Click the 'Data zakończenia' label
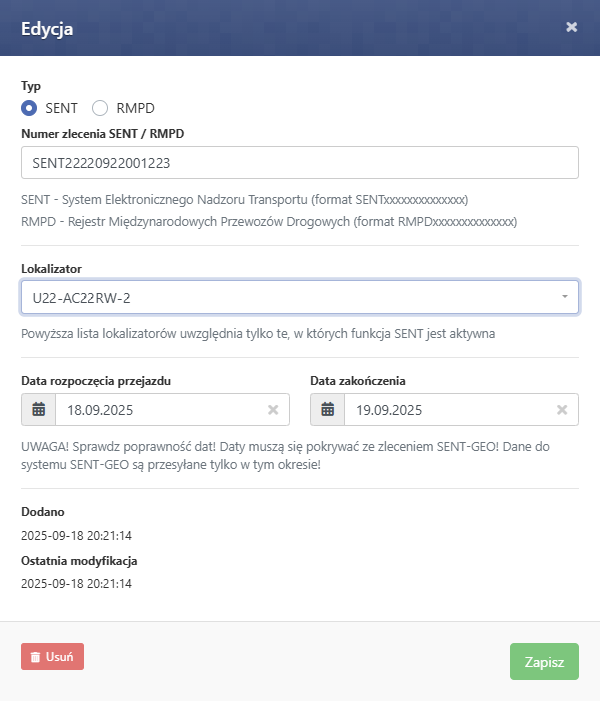Screen dimensions: 600x701 pos(358,381)
